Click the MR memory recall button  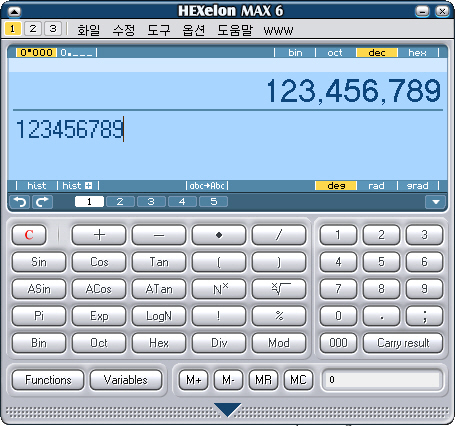pyautogui.click(x=263, y=380)
